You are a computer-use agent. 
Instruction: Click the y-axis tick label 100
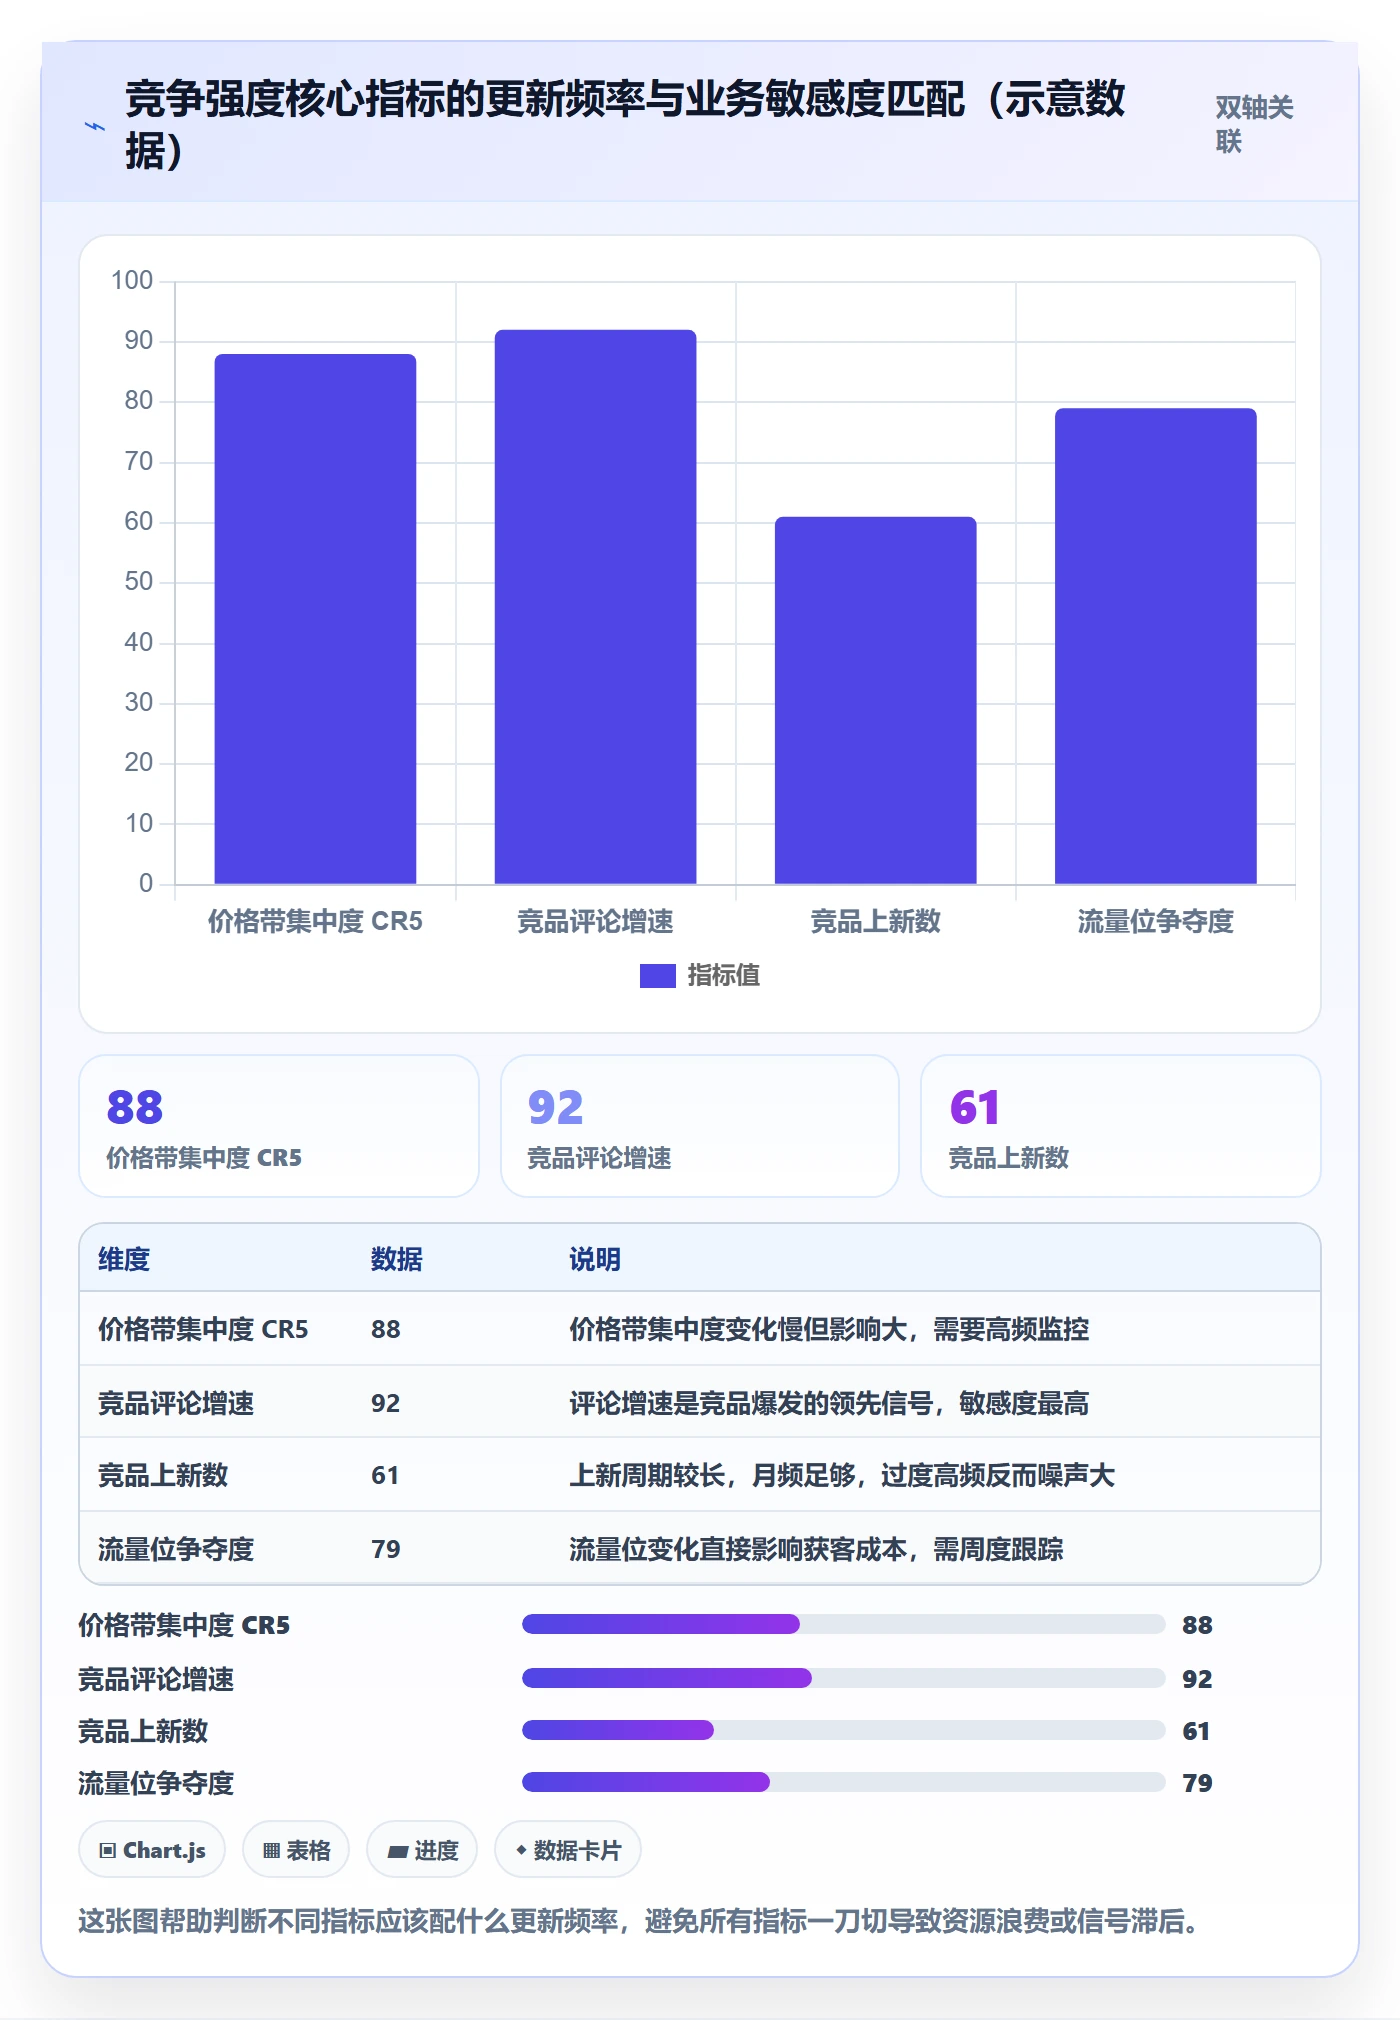click(x=132, y=280)
